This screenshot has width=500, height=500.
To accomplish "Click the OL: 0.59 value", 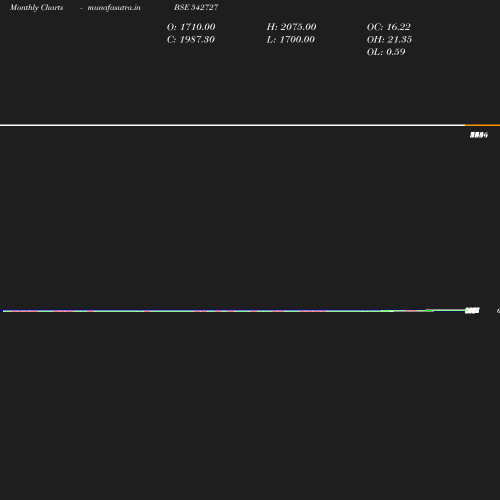I will click(386, 52).
